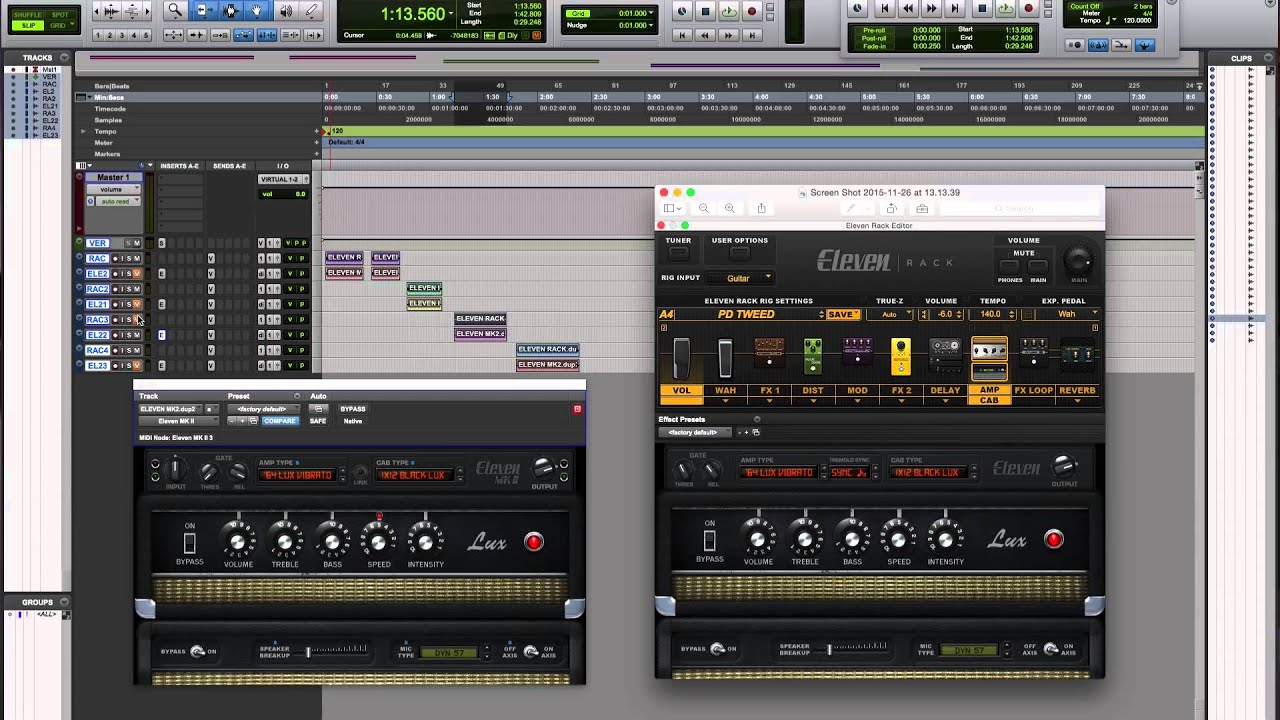Click the COMPARE button in the Eleven MK II plugin header
The width and height of the screenshot is (1280, 720).
click(x=280, y=421)
